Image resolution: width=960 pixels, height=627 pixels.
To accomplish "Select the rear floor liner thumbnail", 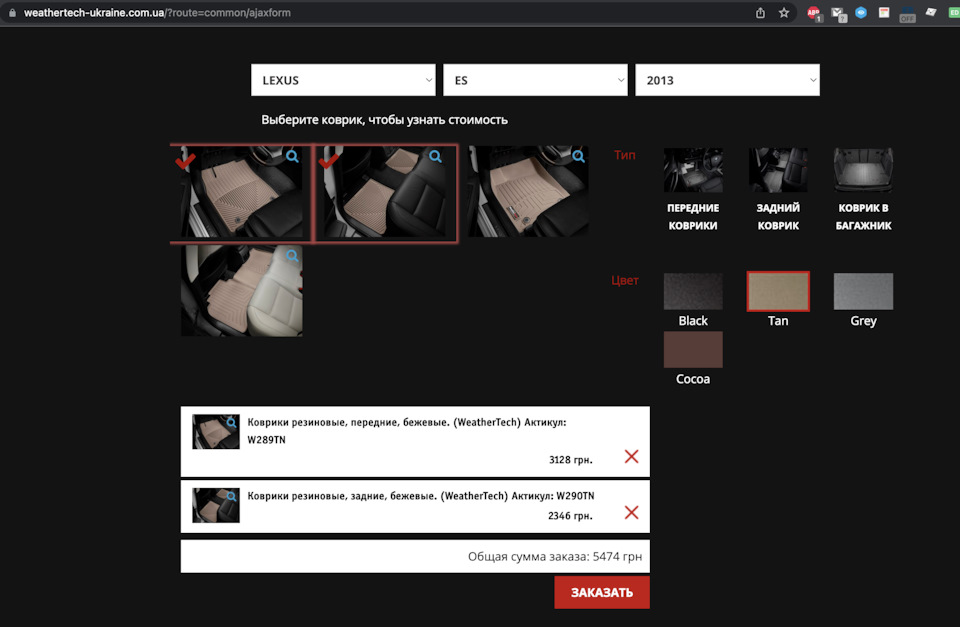I will pyautogui.click(x=241, y=291).
